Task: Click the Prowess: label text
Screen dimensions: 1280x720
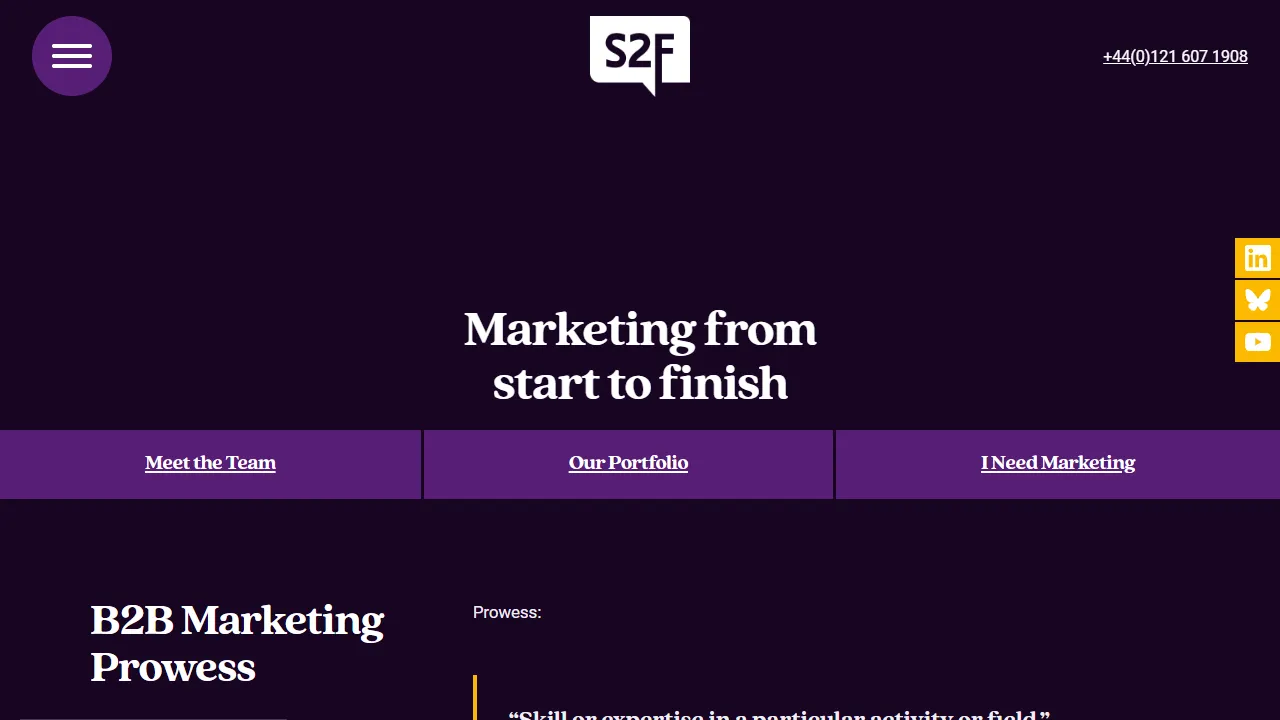Action: [x=506, y=612]
